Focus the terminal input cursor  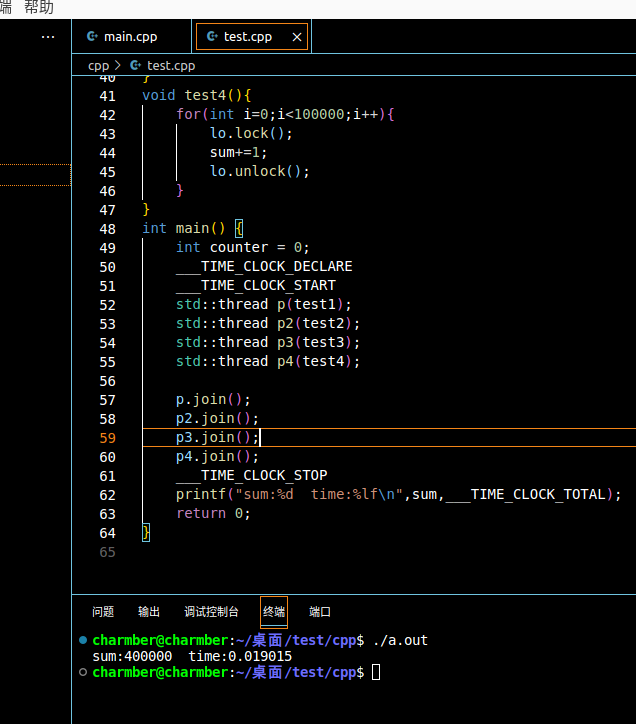376,673
